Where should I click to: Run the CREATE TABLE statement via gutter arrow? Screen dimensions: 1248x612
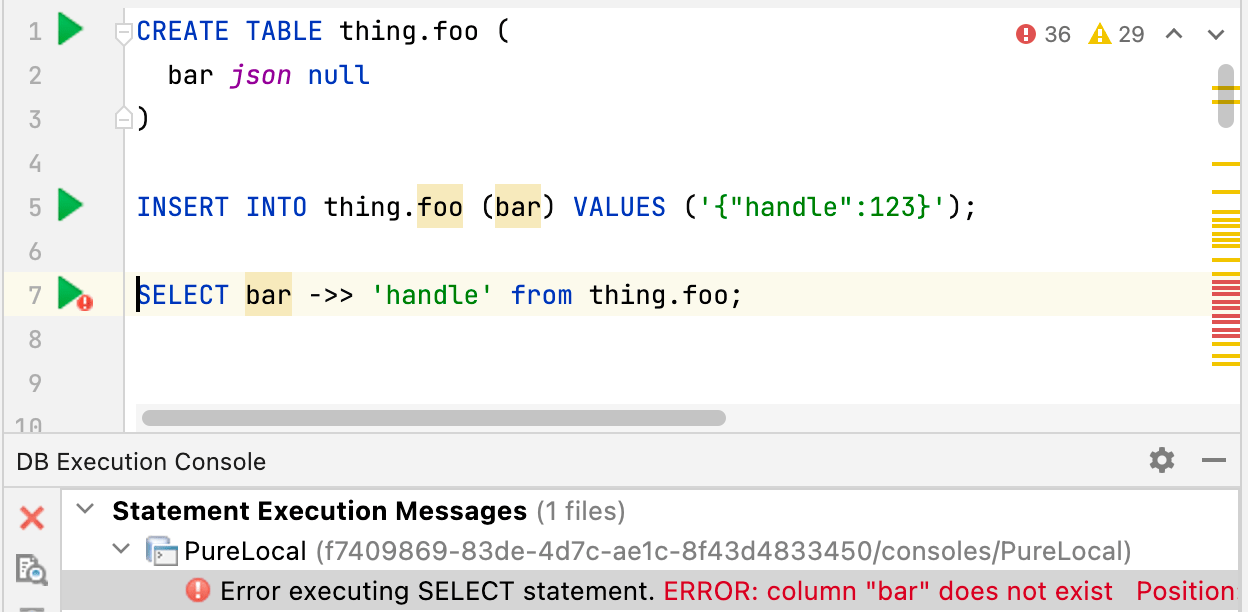pos(69,30)
